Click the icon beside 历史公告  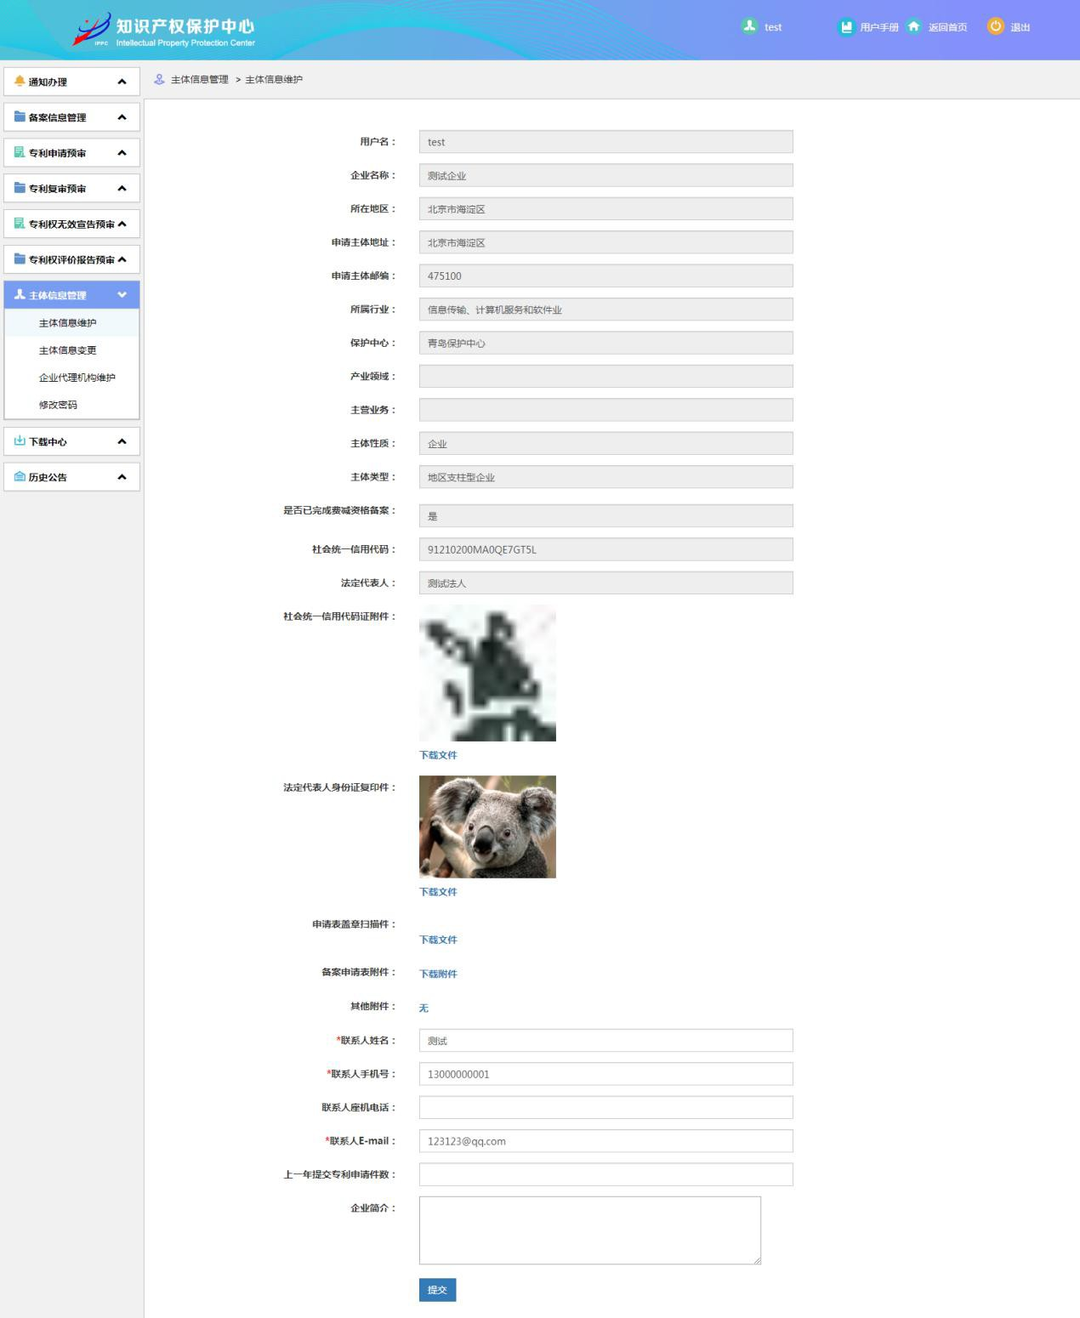(x=19, y=477)
